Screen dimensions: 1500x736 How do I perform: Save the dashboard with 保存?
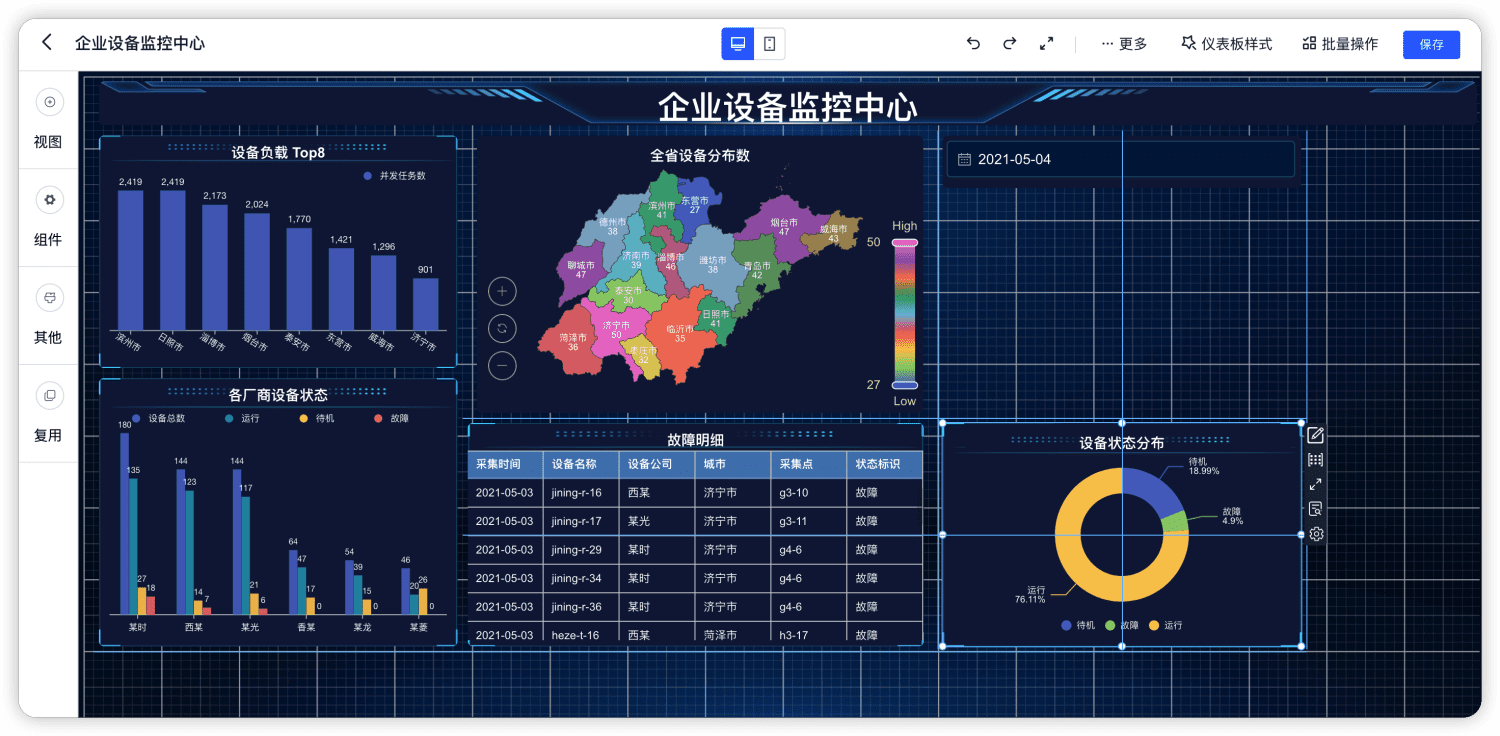point(1431,44)
